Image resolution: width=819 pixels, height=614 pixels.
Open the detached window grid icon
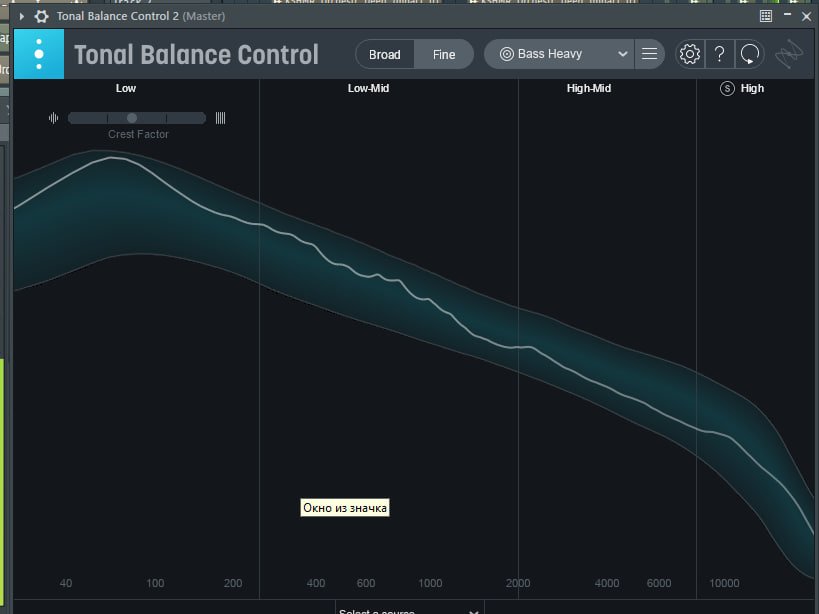coord(766,16)
